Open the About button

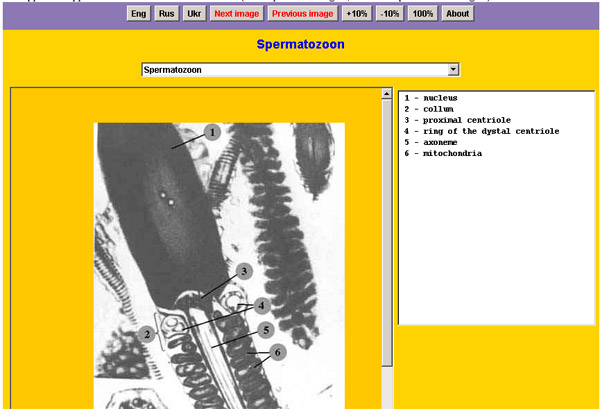tap(457, 14)
